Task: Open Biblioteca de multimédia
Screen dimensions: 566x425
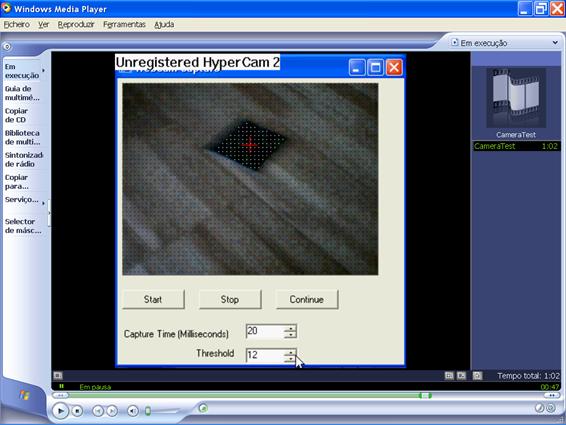Action: tap(22, 137)
